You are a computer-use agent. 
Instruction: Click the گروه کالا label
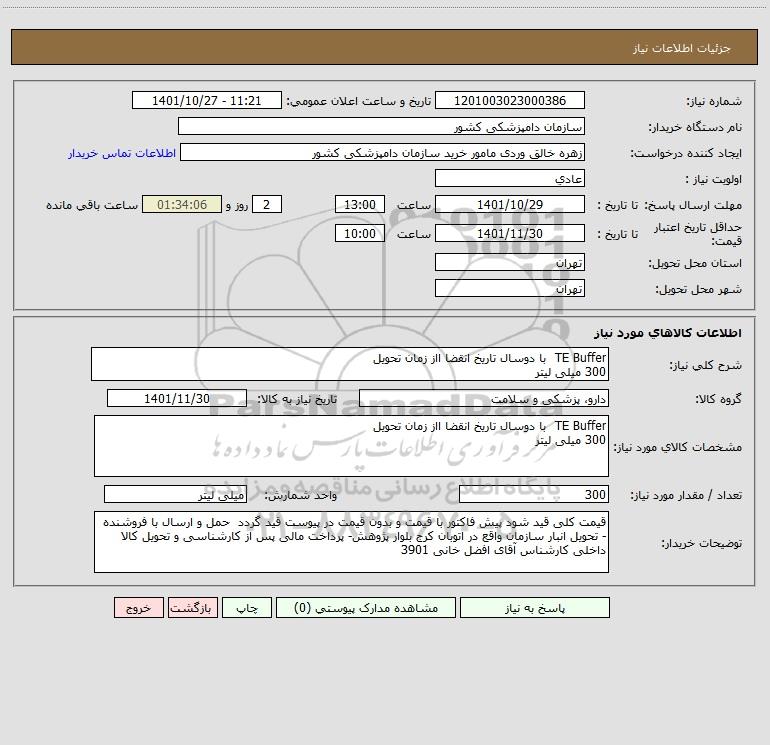[x=718, y=399]
